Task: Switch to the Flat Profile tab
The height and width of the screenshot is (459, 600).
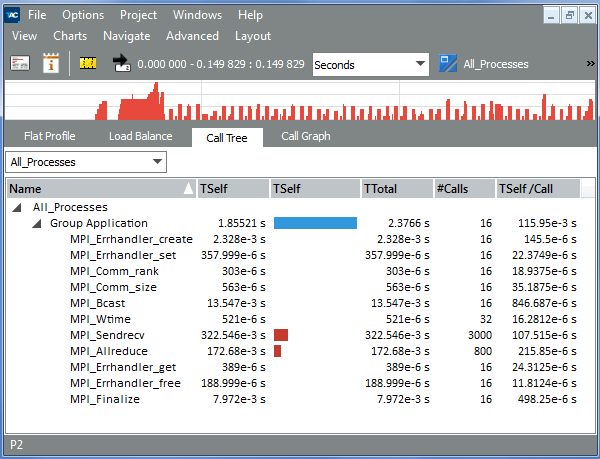Action: (x=50, y=136)
